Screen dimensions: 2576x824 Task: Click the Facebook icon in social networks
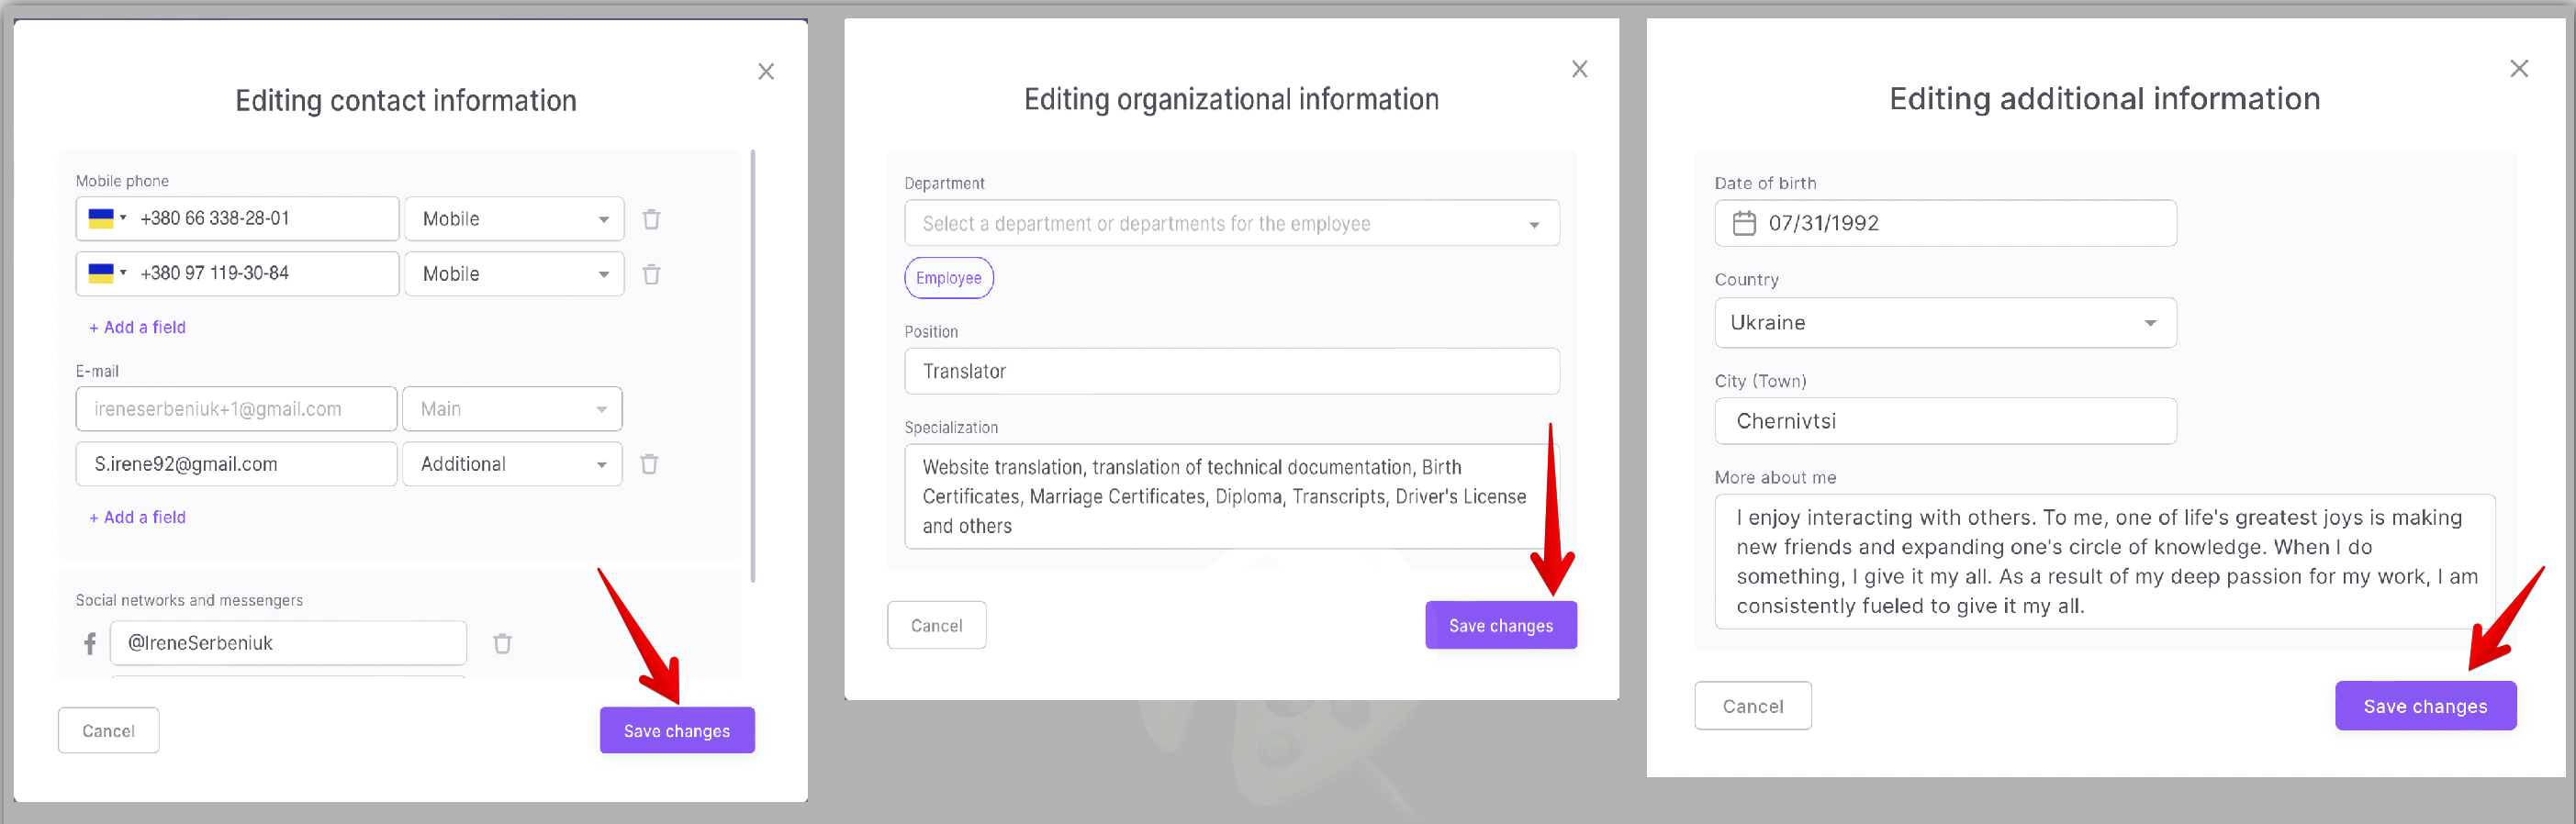(x=90, y=643)
